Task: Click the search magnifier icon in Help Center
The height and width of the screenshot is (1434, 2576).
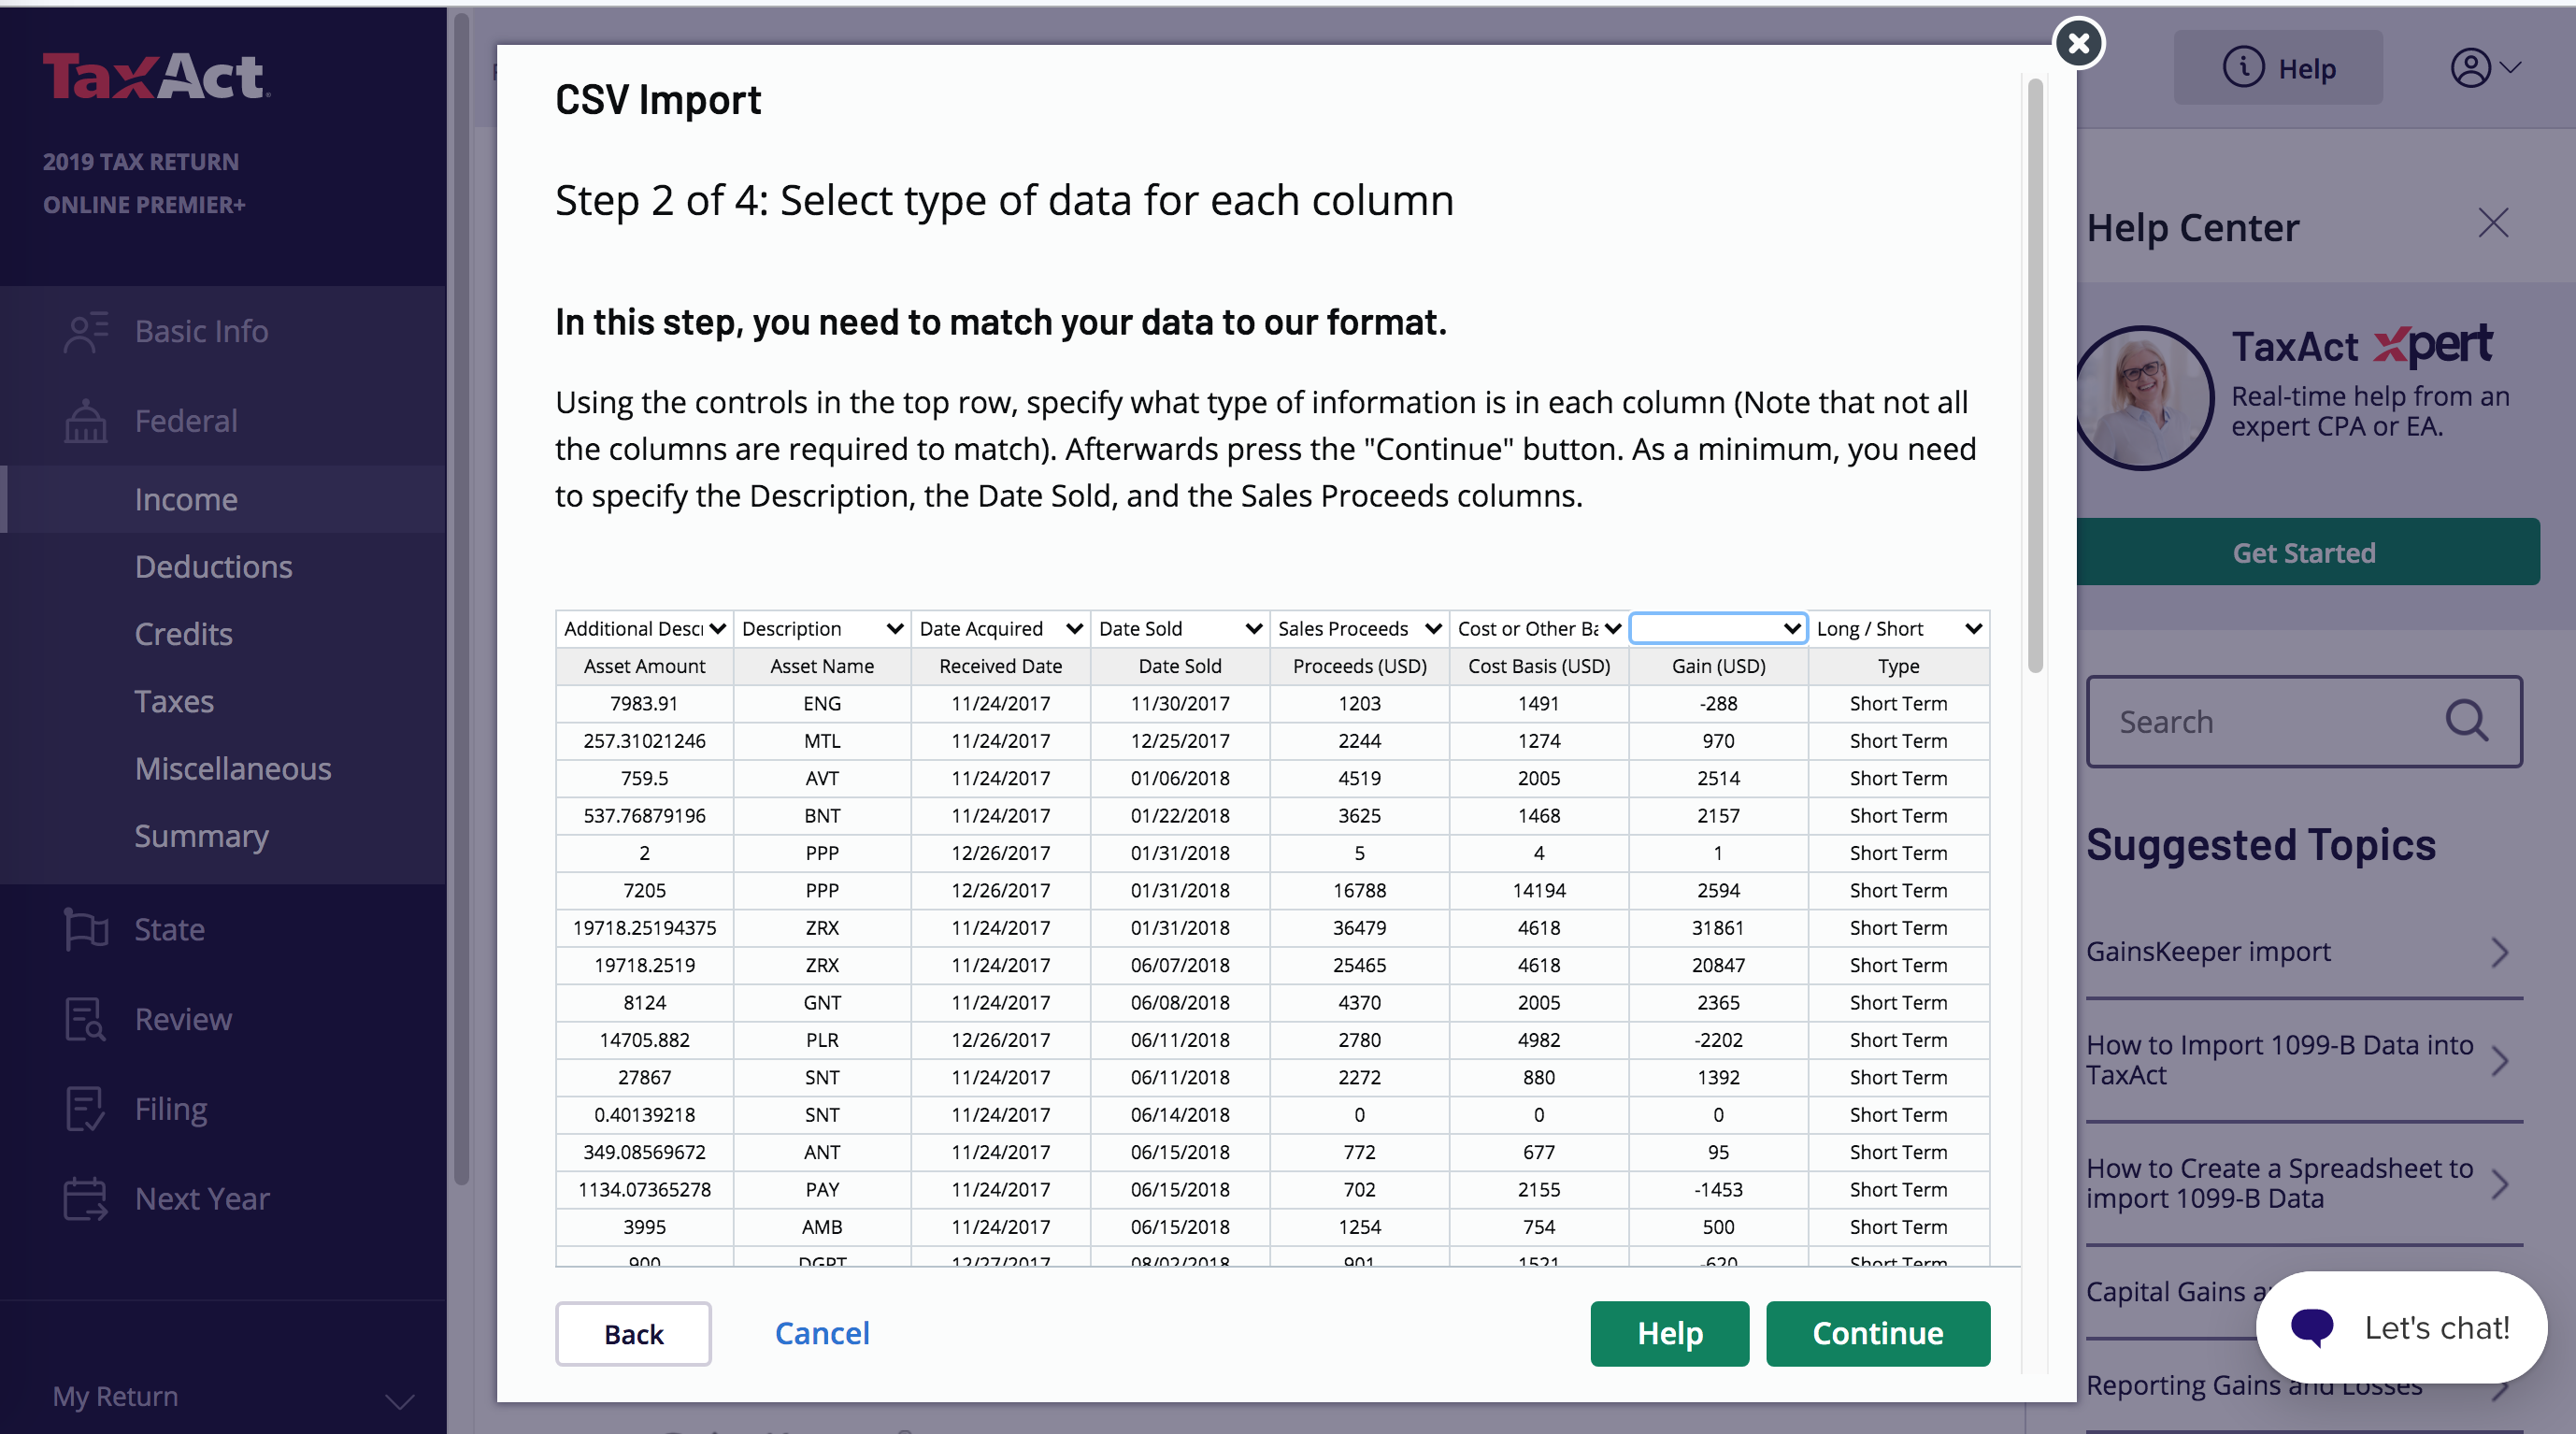Action: (x=2466, y=720)
